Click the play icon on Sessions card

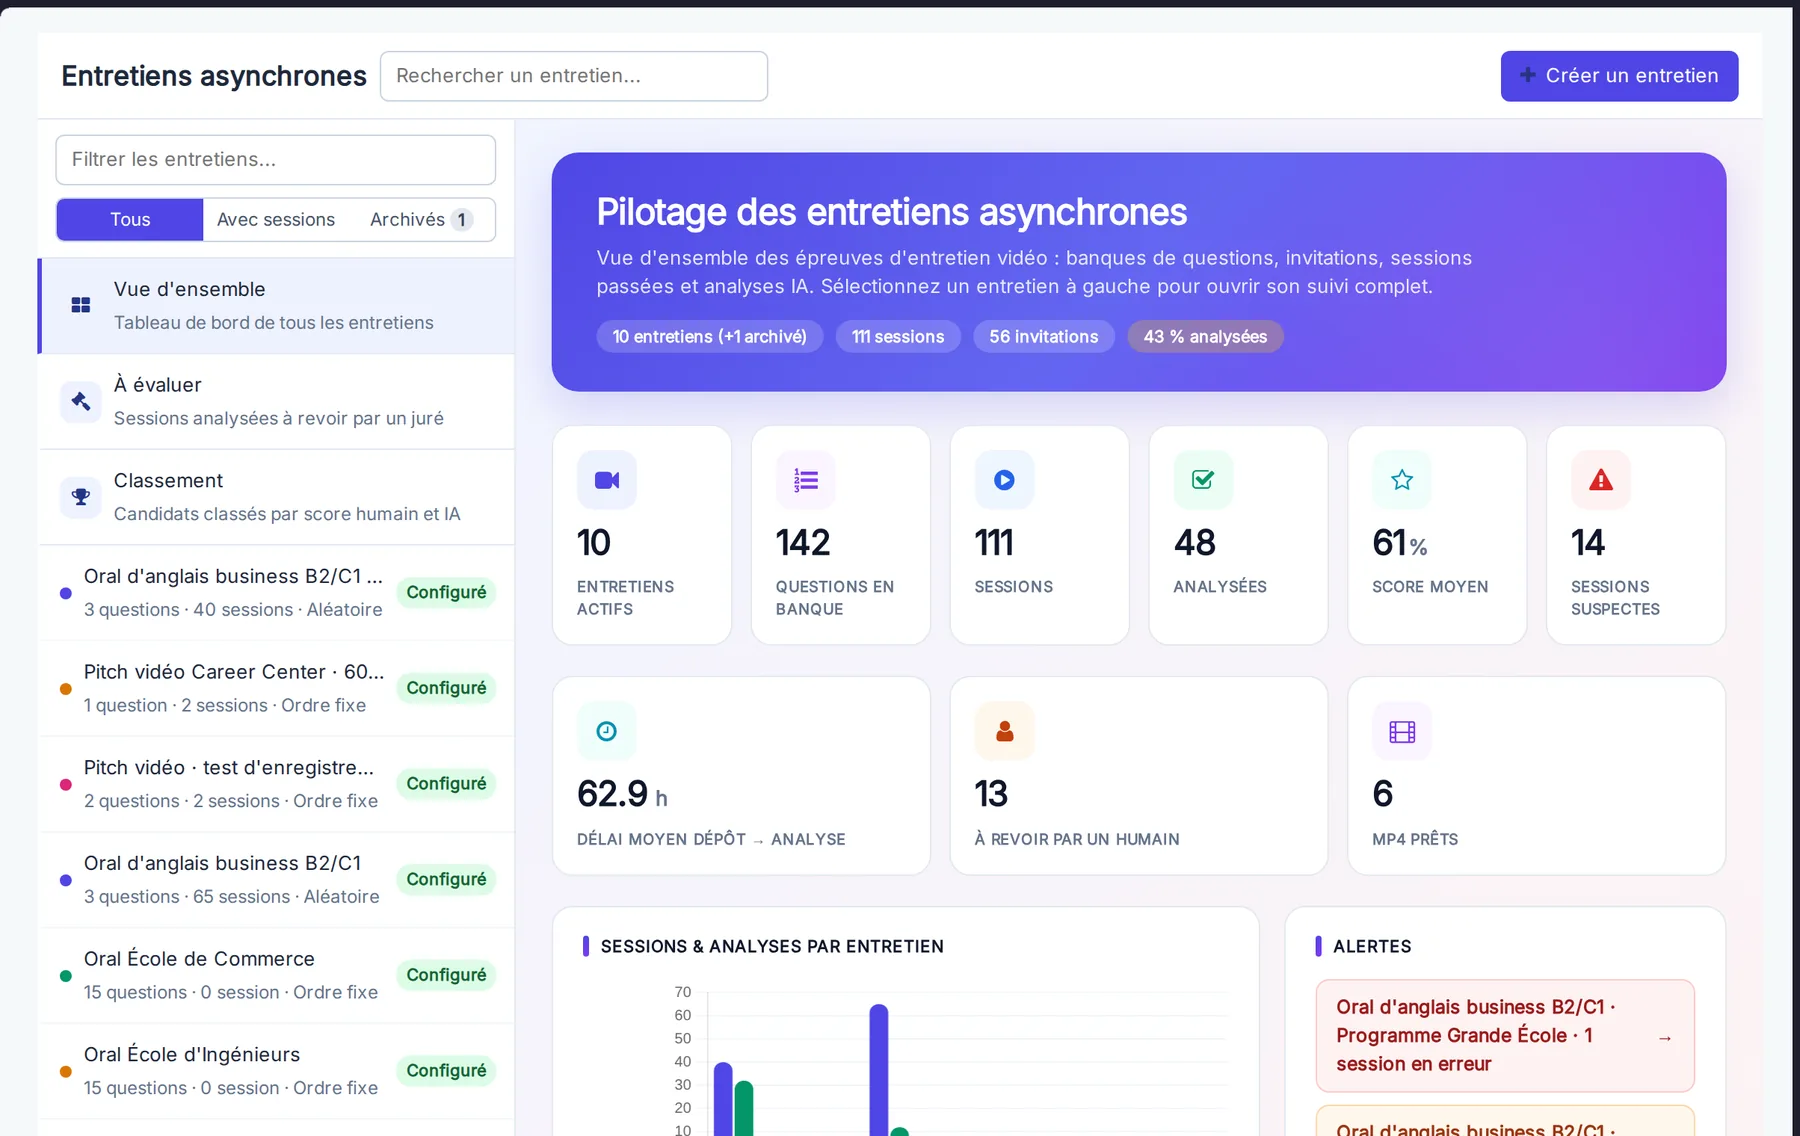point(1004,480)
